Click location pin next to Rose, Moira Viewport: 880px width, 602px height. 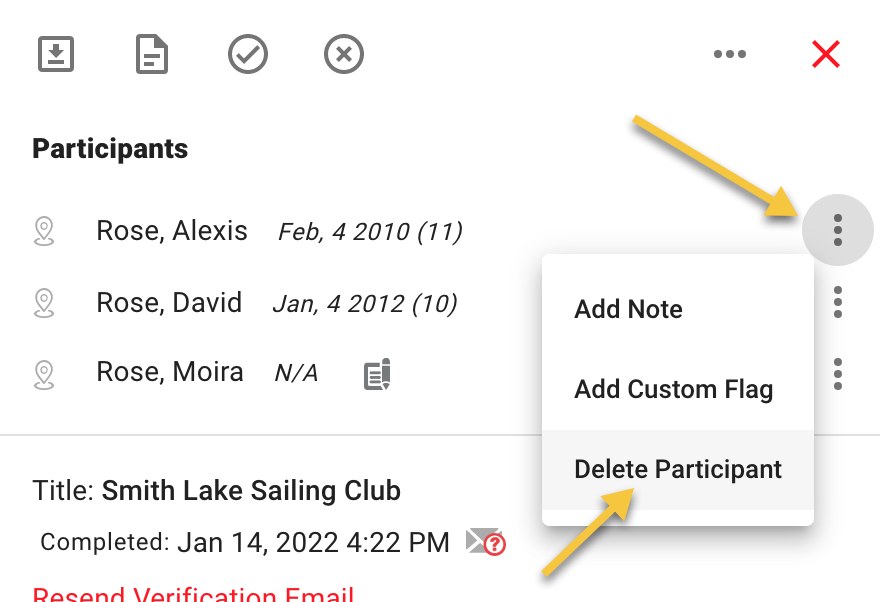[x=44, y=375]
